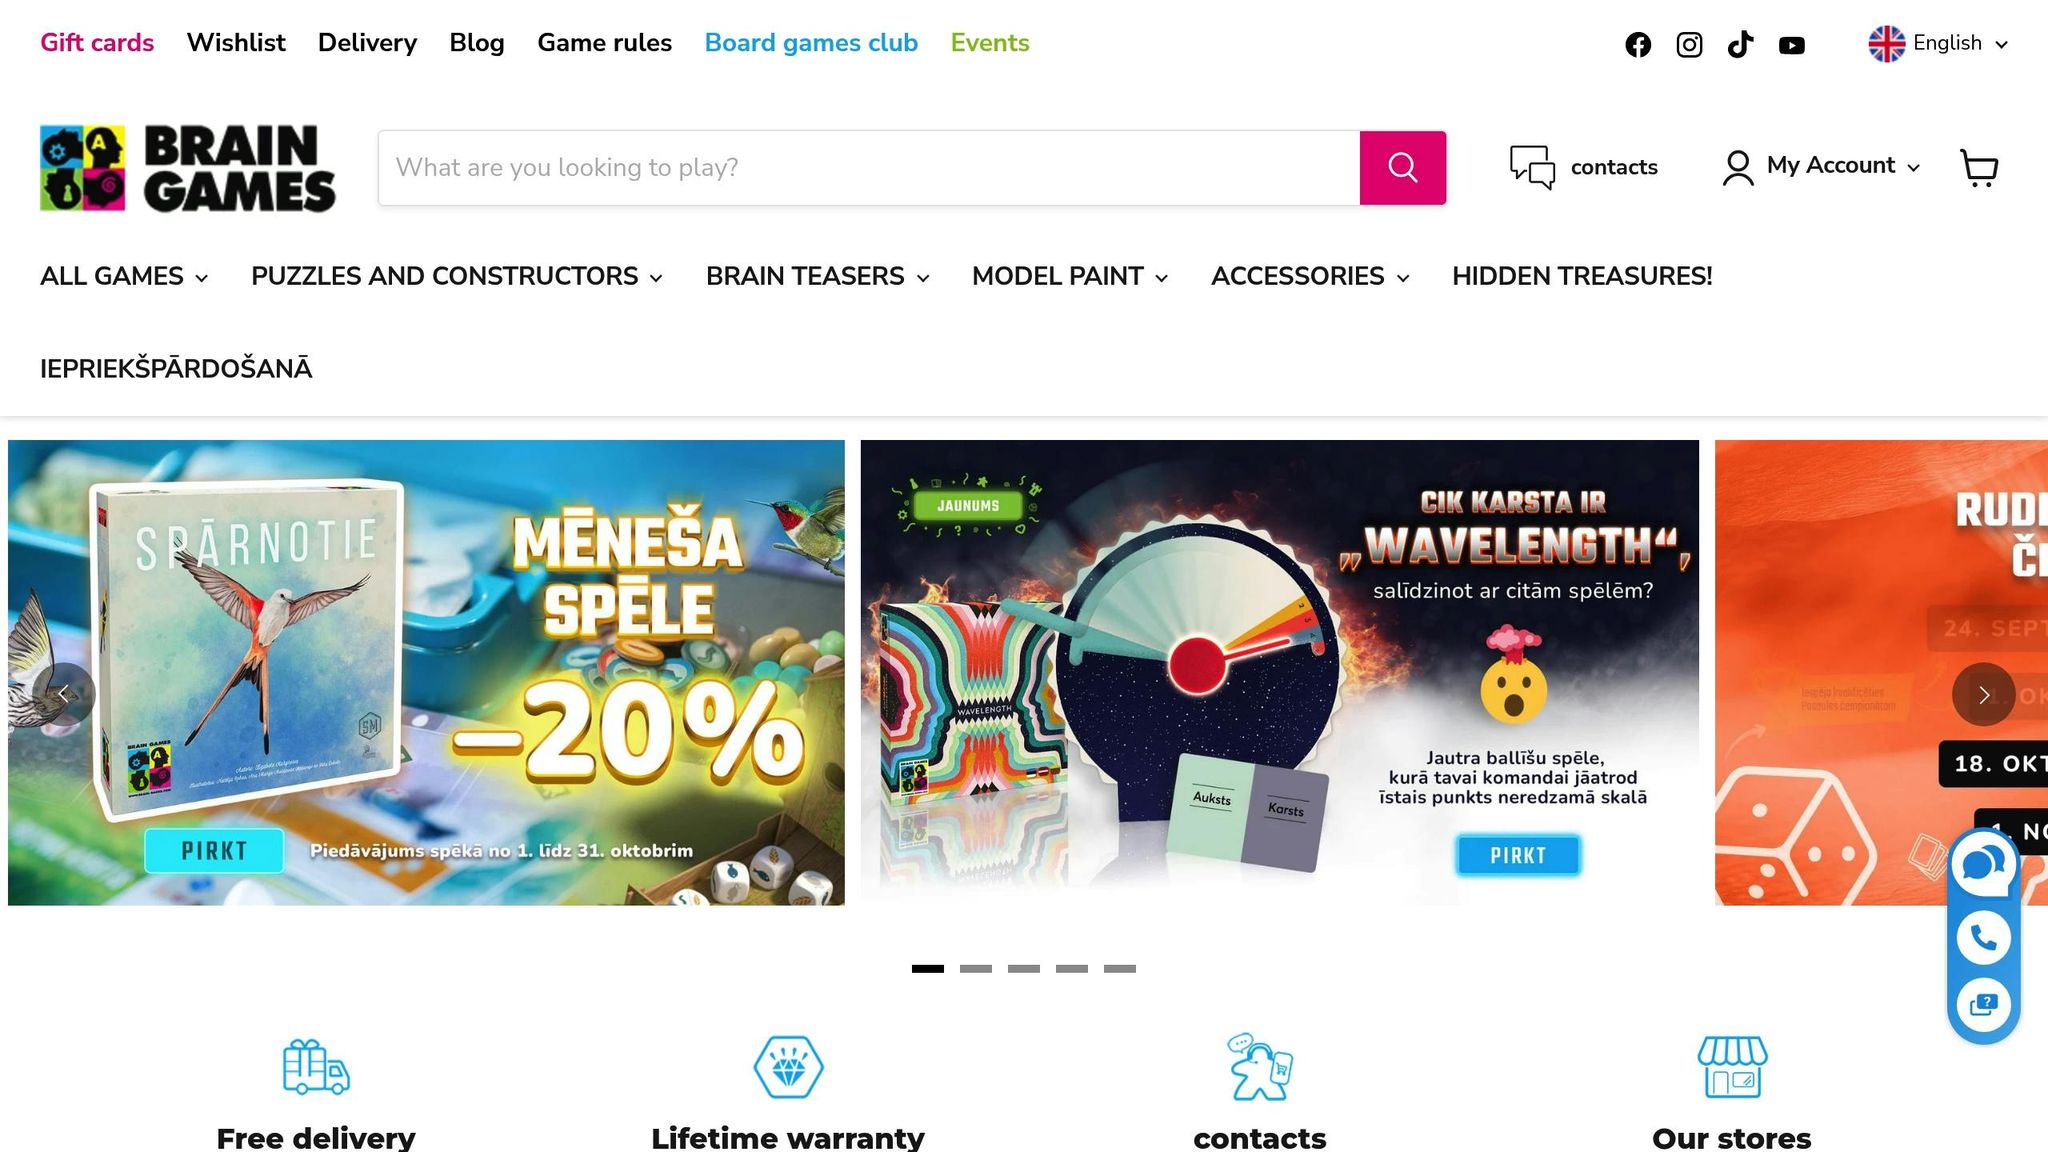Open the help question widget icon

coord(1983,1004)
